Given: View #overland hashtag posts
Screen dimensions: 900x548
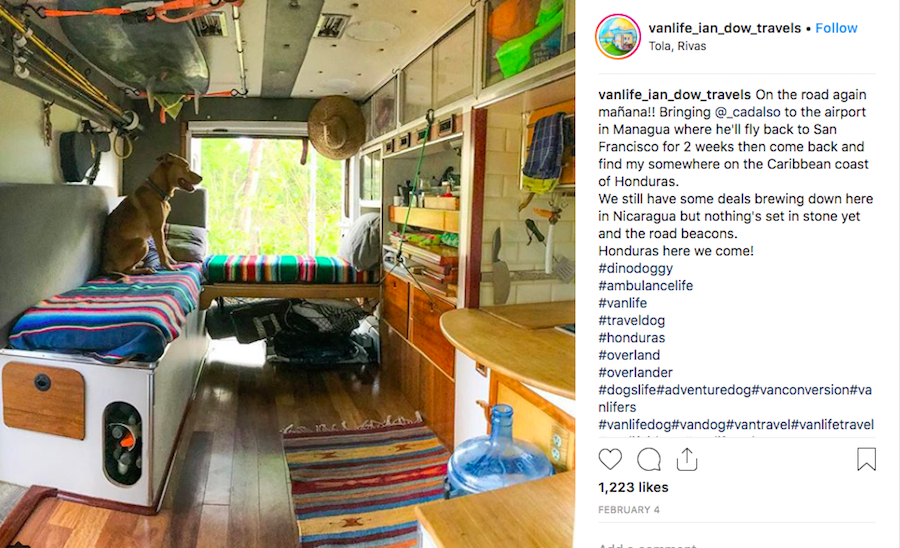Looking at the screenshot, I should pyautogui.click(x=629, y=355).
